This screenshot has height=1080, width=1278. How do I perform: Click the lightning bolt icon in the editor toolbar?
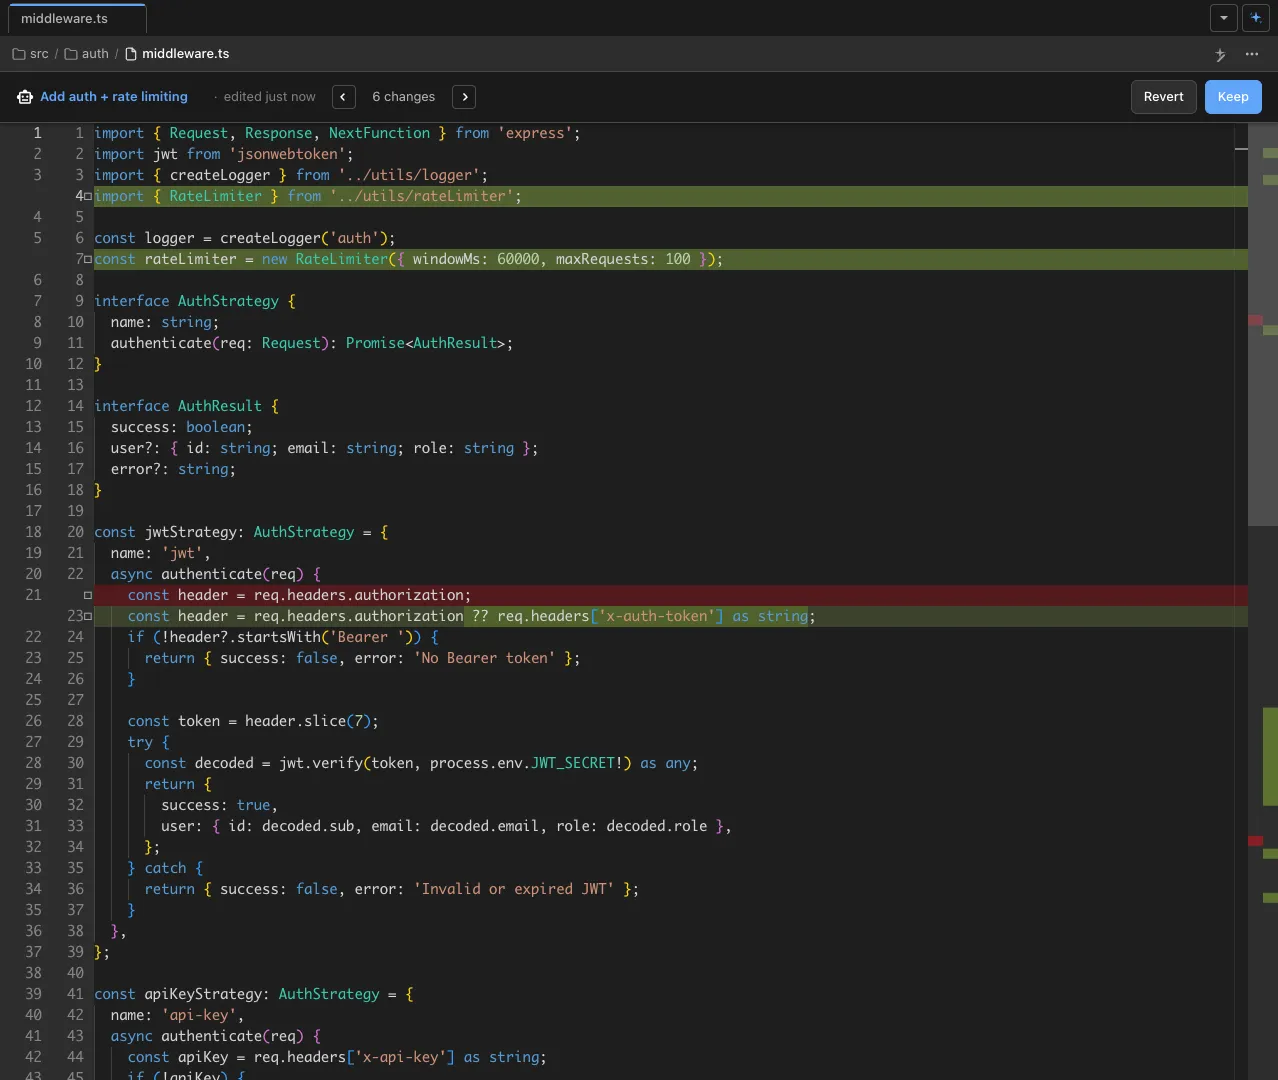click(x=1220, y=54)
